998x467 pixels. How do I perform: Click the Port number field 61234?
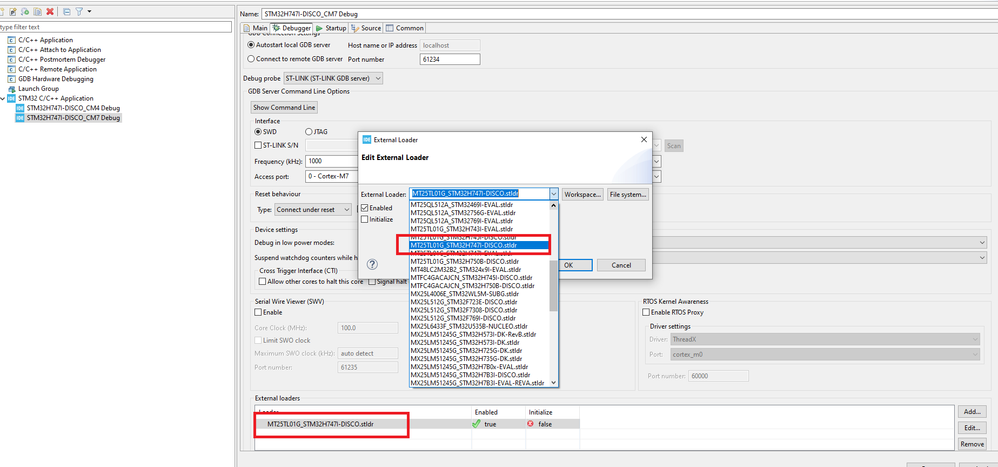point(449,59)
